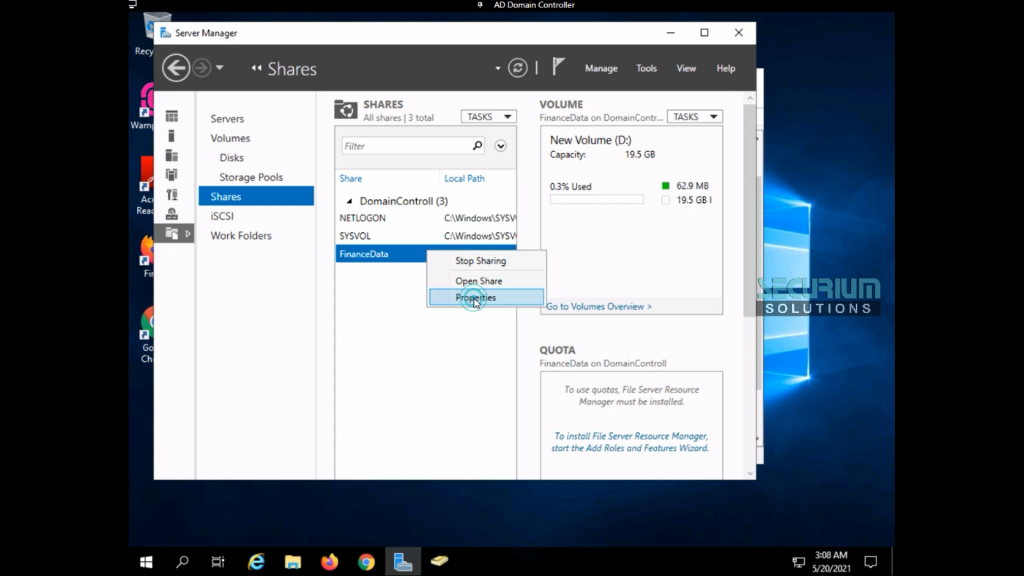Open VOLUME tile TASKS dropdown
The height and width of the screenshot is (576, 1024).
tap(694, 116)
